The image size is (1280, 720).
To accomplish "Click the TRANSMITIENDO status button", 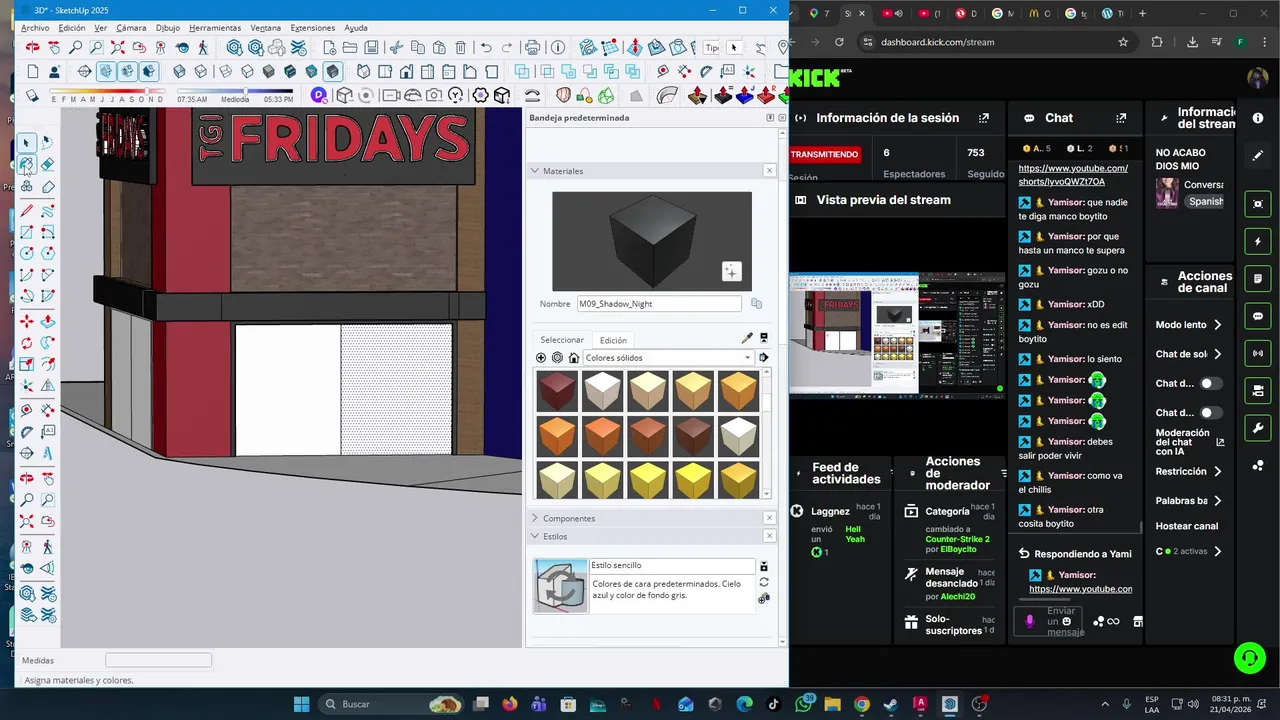I will 825,155.
